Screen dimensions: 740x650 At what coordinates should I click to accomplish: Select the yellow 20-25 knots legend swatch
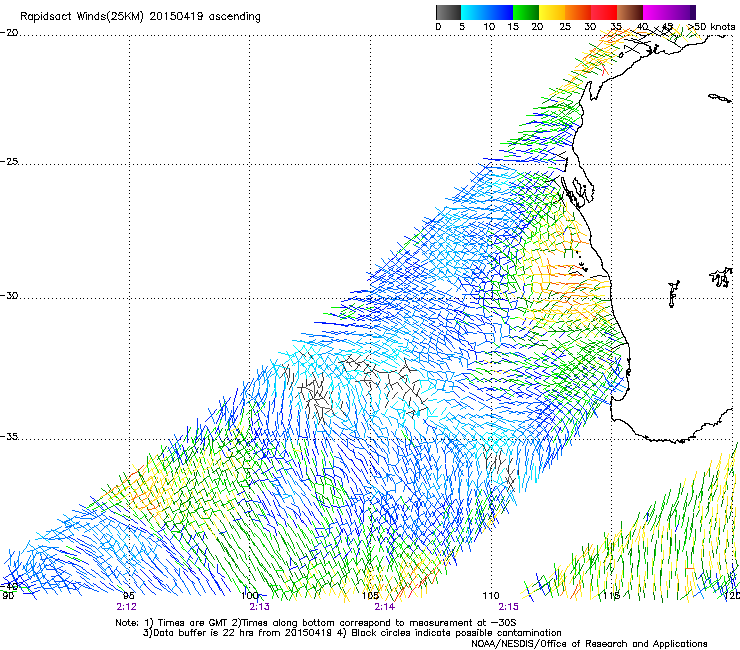[552, 12]
